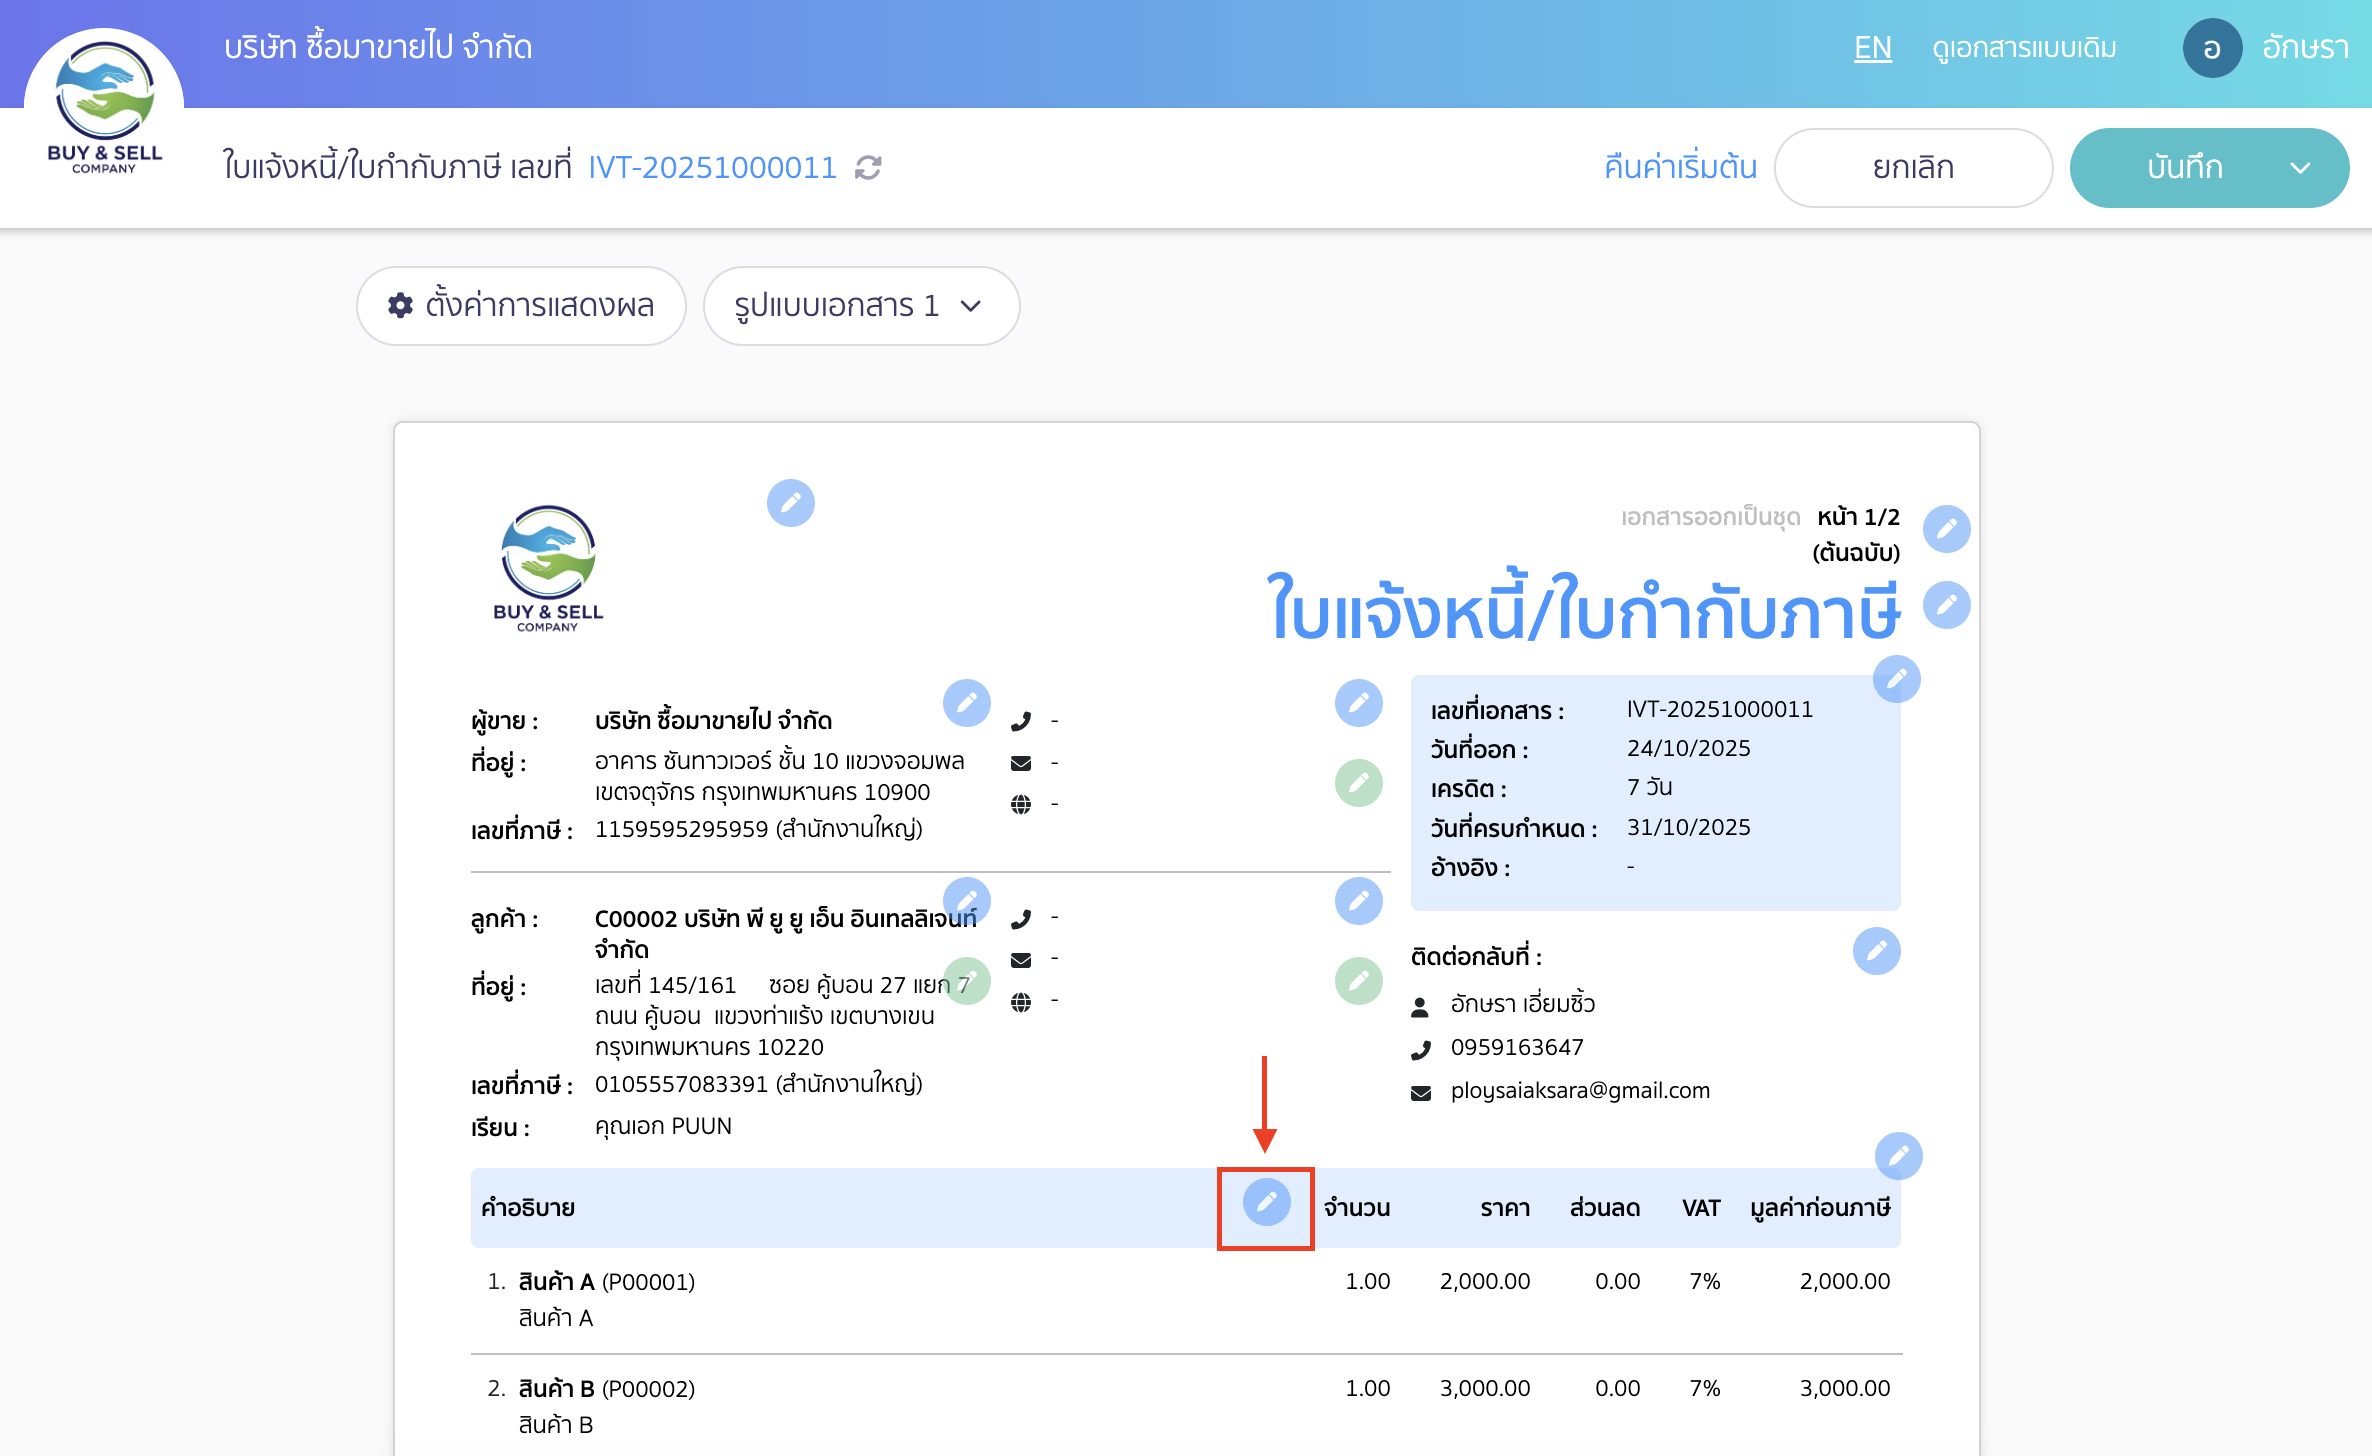Edit page number หน้า 1/2 with pencil icon
Image resolution: width=2372 pixels, height=1456 pixels.
pyautogui.click(x=1947, y=528)
